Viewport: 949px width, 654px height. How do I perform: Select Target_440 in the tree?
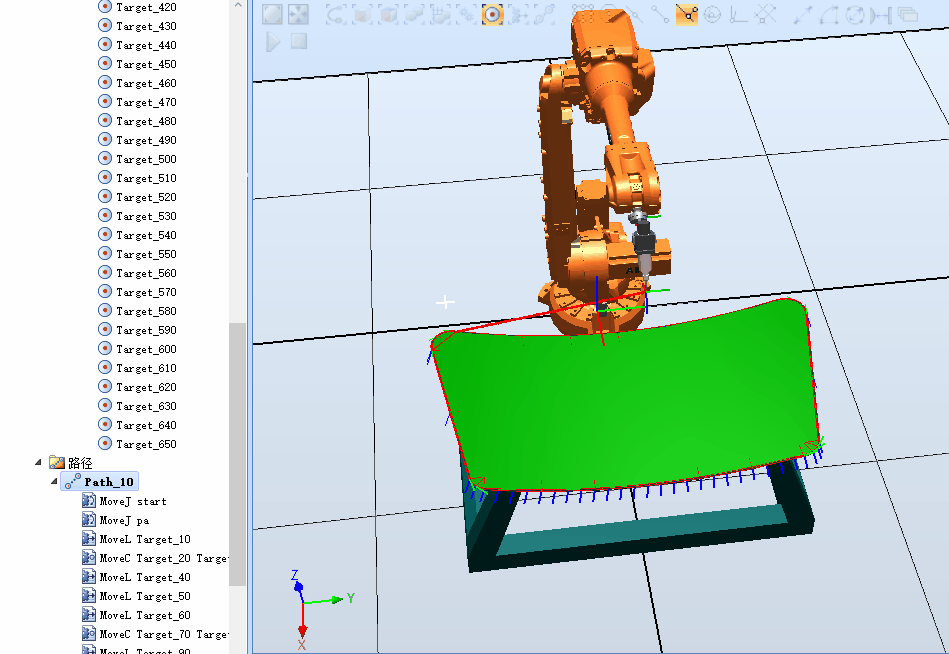[146, 45]
